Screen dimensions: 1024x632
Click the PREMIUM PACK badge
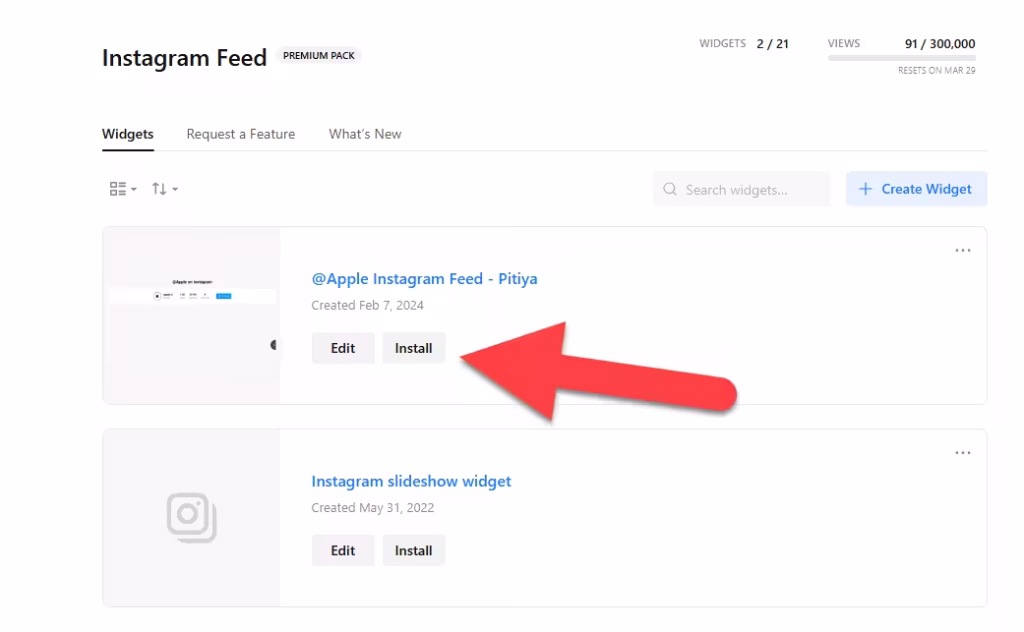click(319, 55)
